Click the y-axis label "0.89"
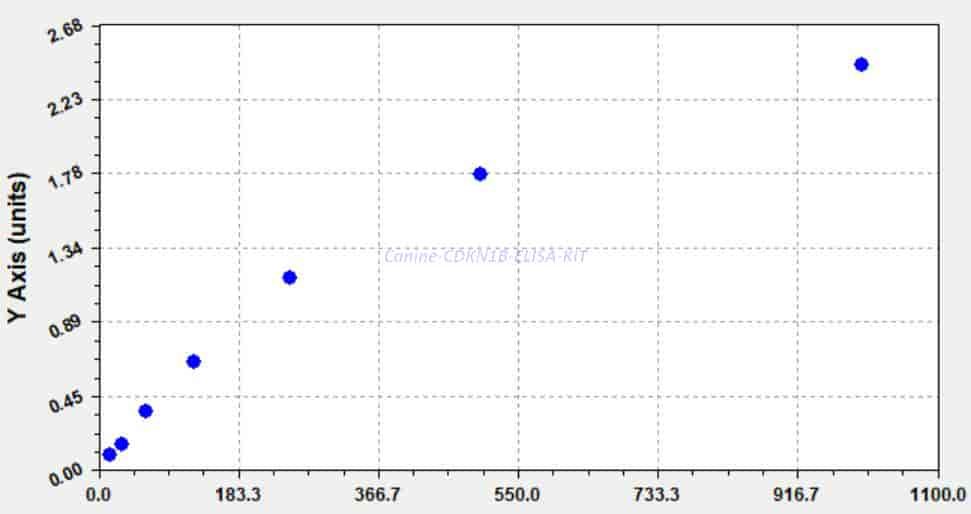The width and height of the screenshot is (971, 514). click(64, 328)
